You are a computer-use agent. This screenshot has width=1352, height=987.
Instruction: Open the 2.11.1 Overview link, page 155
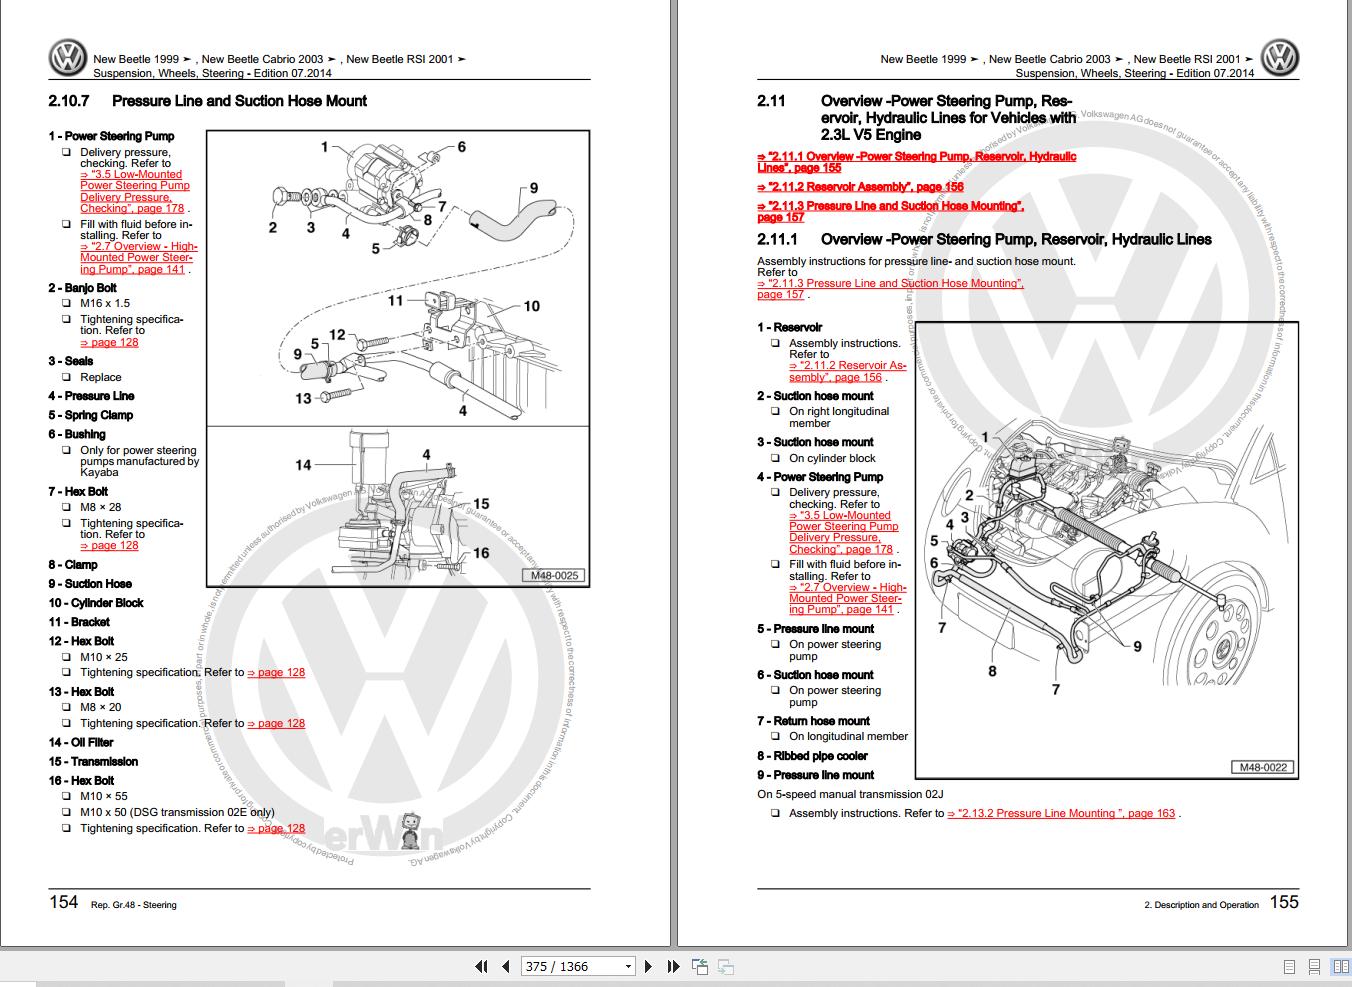click(x=916, y=162)
